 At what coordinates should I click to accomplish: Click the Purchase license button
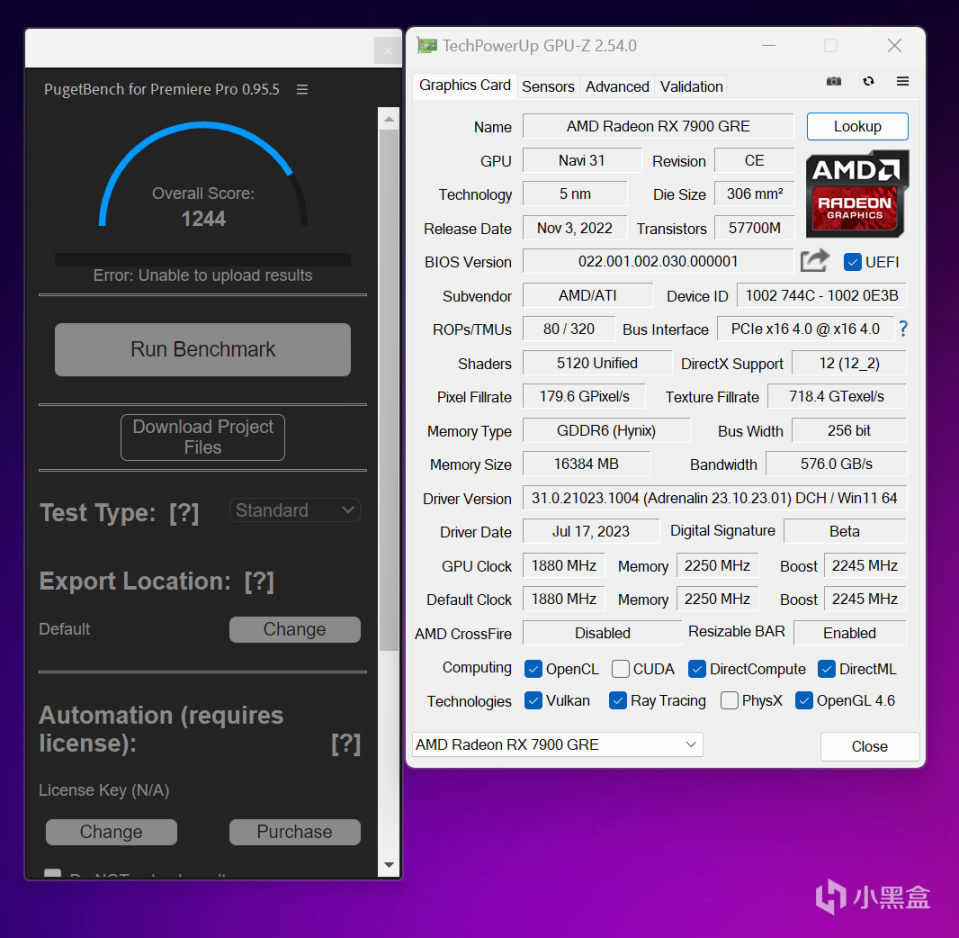tap(295, 832)
